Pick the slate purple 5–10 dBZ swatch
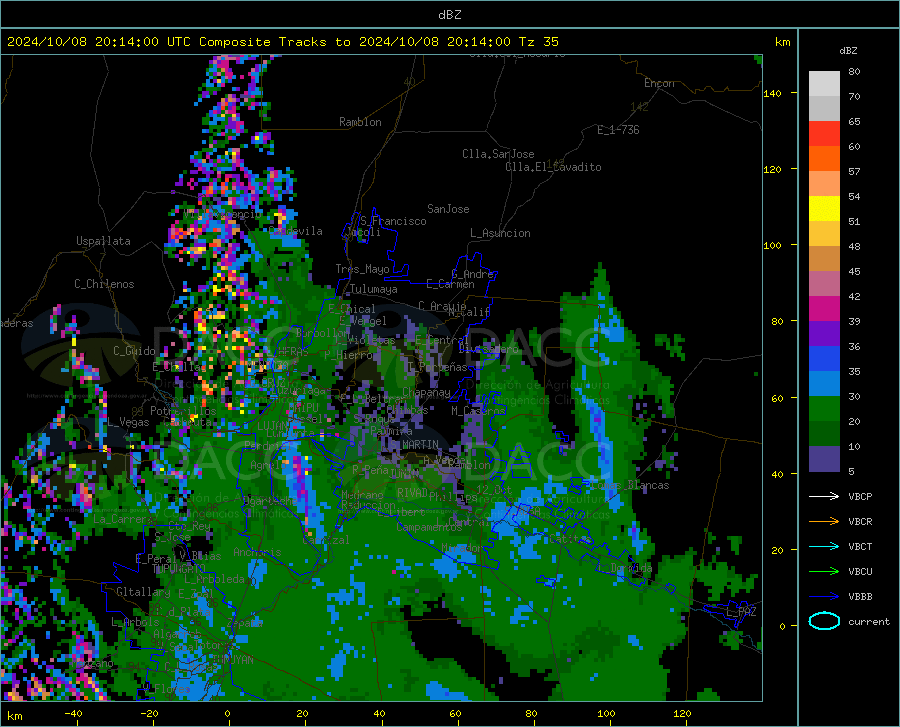Viewport: 900px width, 727px height. pos(824,459)
